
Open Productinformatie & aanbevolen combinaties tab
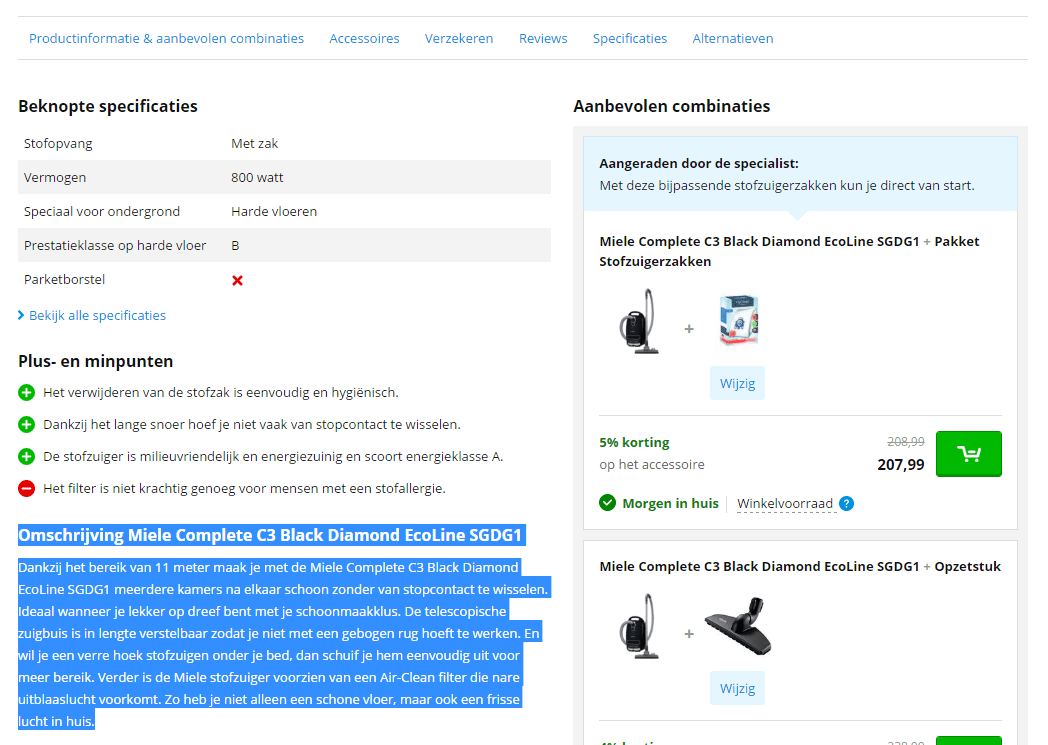(x=166, y=38)
